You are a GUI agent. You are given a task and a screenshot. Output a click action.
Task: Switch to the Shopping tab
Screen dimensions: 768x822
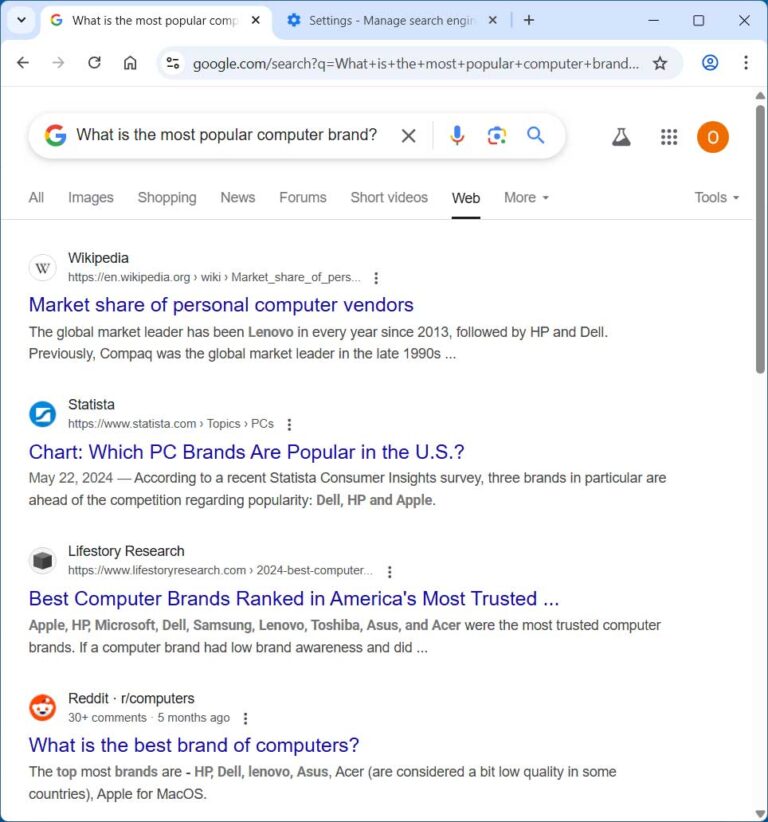pos(167,198)
